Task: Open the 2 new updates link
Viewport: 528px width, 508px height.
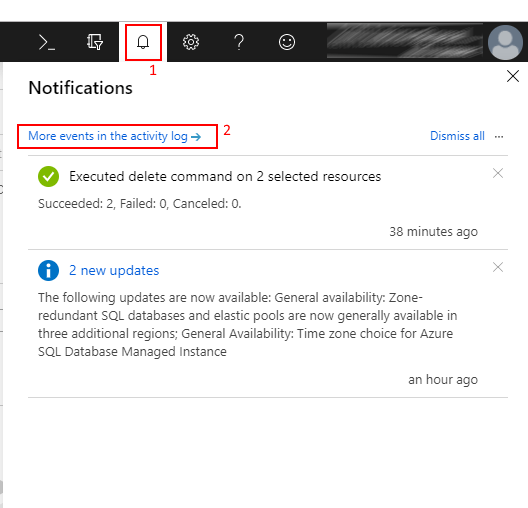Action: click(114, 271)
